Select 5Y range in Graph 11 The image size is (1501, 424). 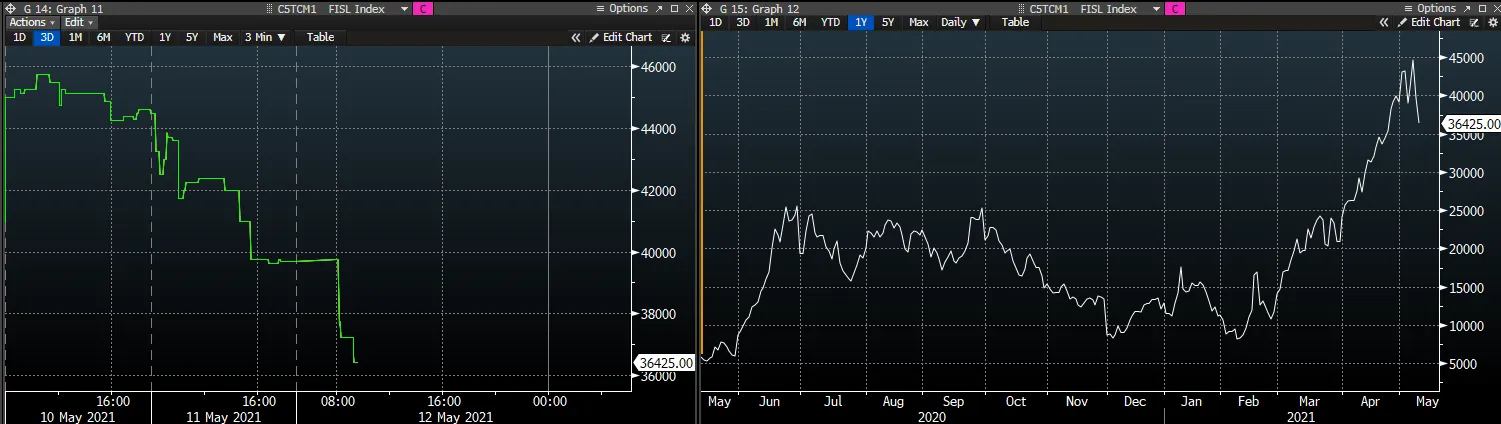[x=192, y=37]
